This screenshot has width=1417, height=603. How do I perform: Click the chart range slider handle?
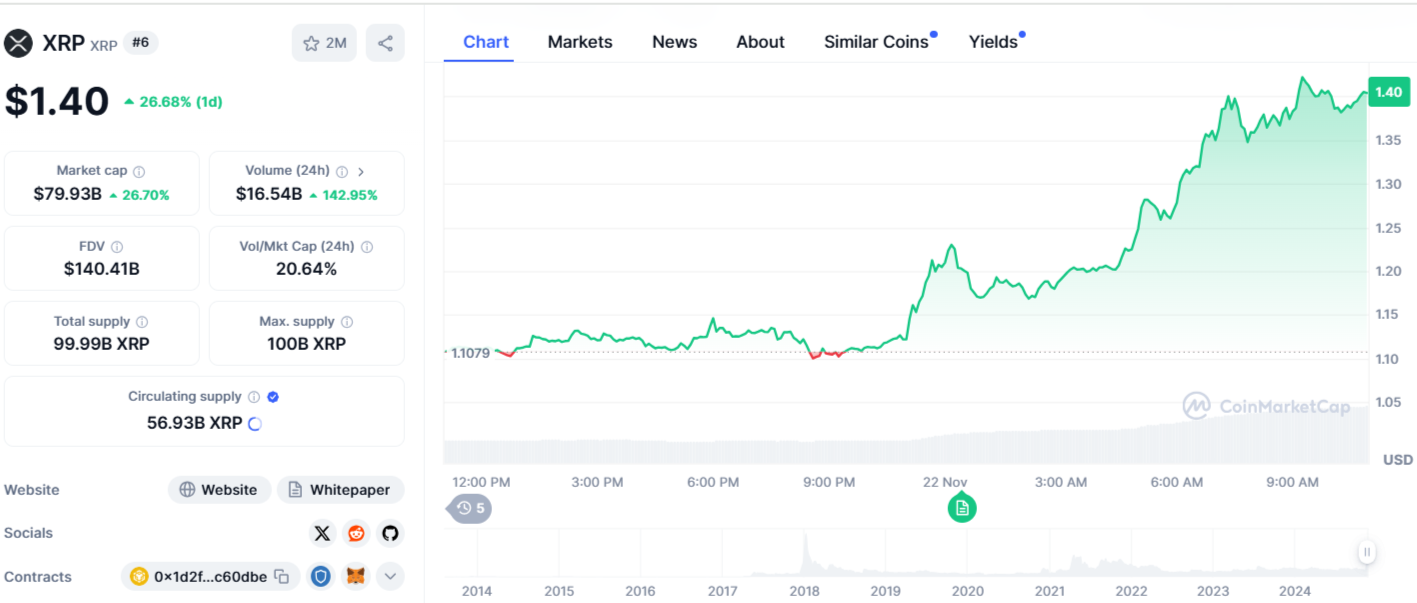[x=1366, y=551]
